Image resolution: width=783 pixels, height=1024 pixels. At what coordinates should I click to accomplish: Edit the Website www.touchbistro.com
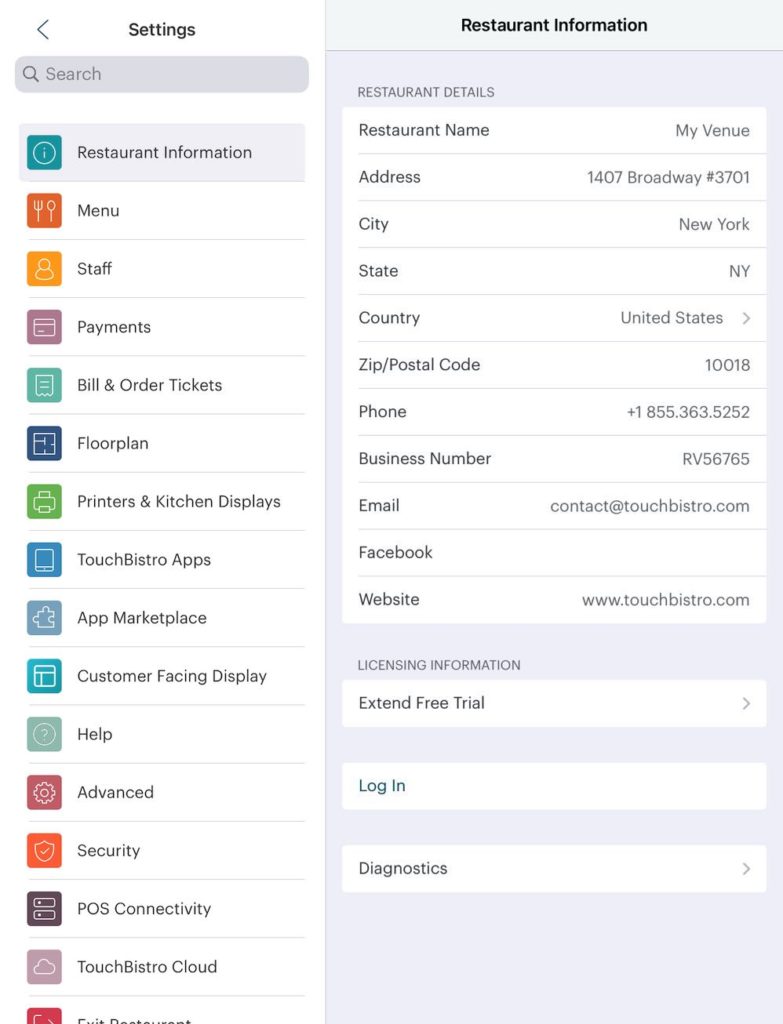[x=665, y=600]
